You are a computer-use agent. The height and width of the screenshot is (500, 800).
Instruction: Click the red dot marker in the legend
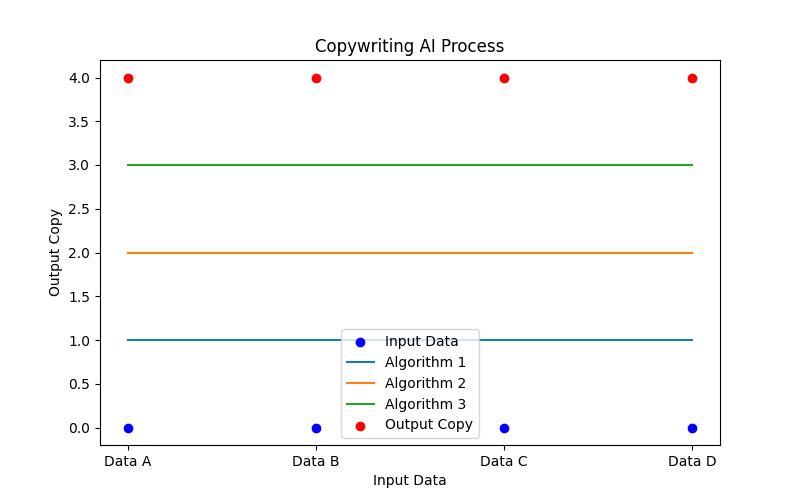pyautogui.click(x=360, y=425)
